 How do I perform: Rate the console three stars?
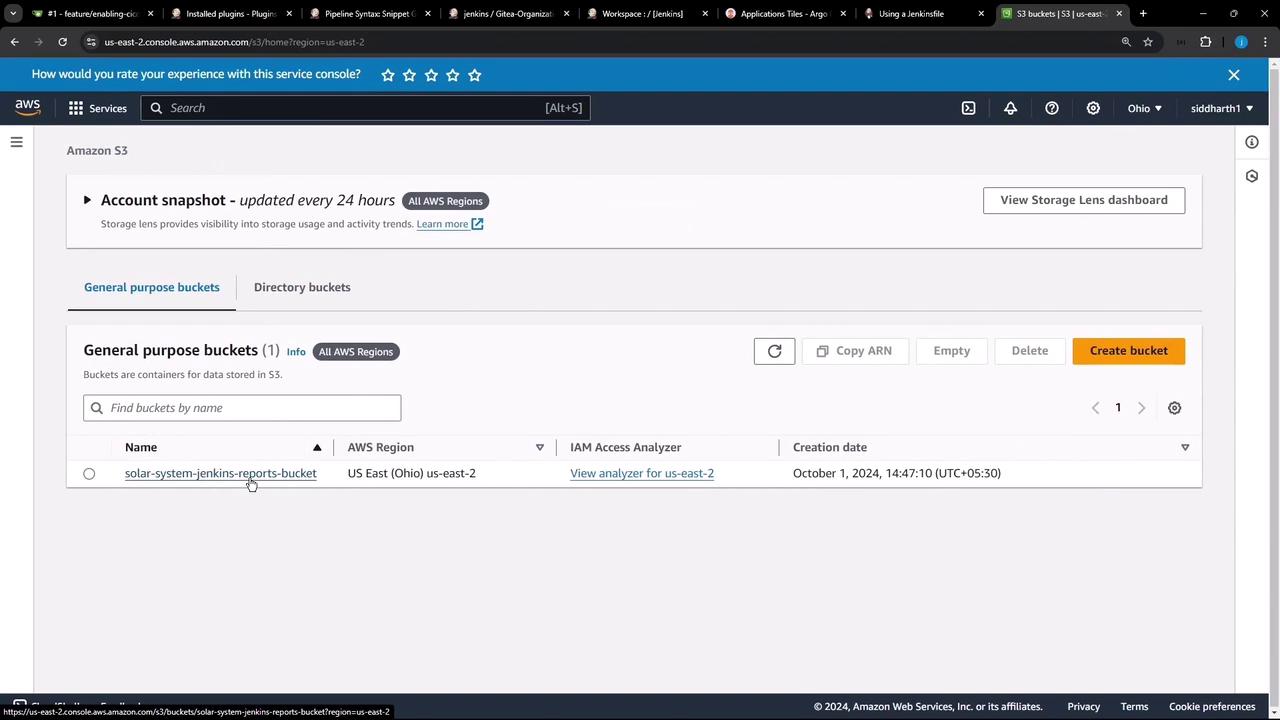pos(431,75)
